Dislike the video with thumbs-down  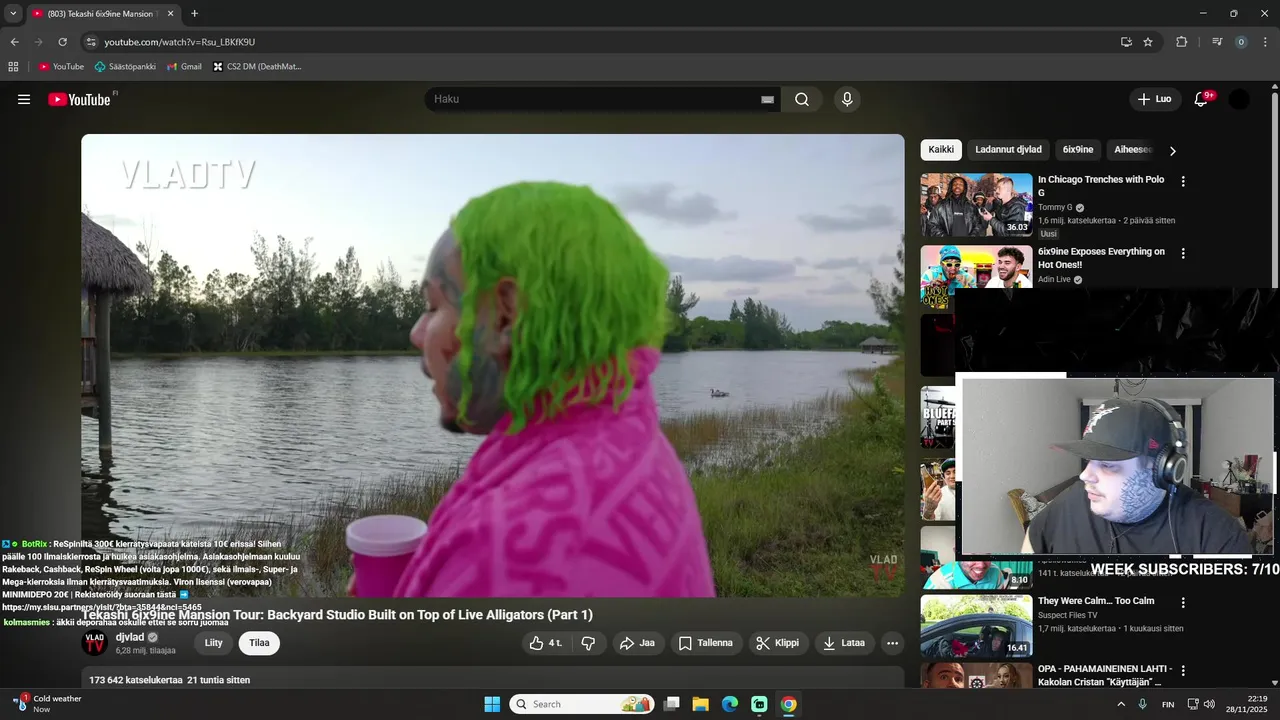[x=588, y=643]
